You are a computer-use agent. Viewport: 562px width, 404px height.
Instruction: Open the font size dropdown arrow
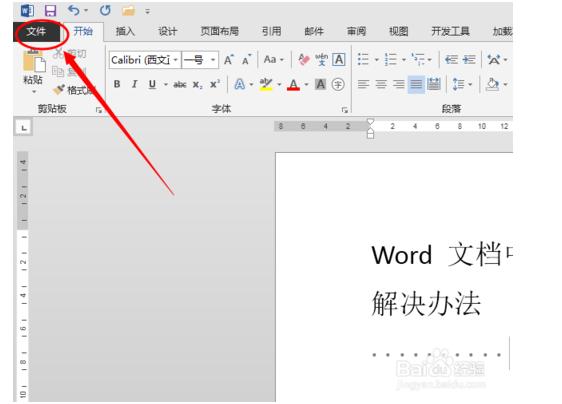pos(213,60)
